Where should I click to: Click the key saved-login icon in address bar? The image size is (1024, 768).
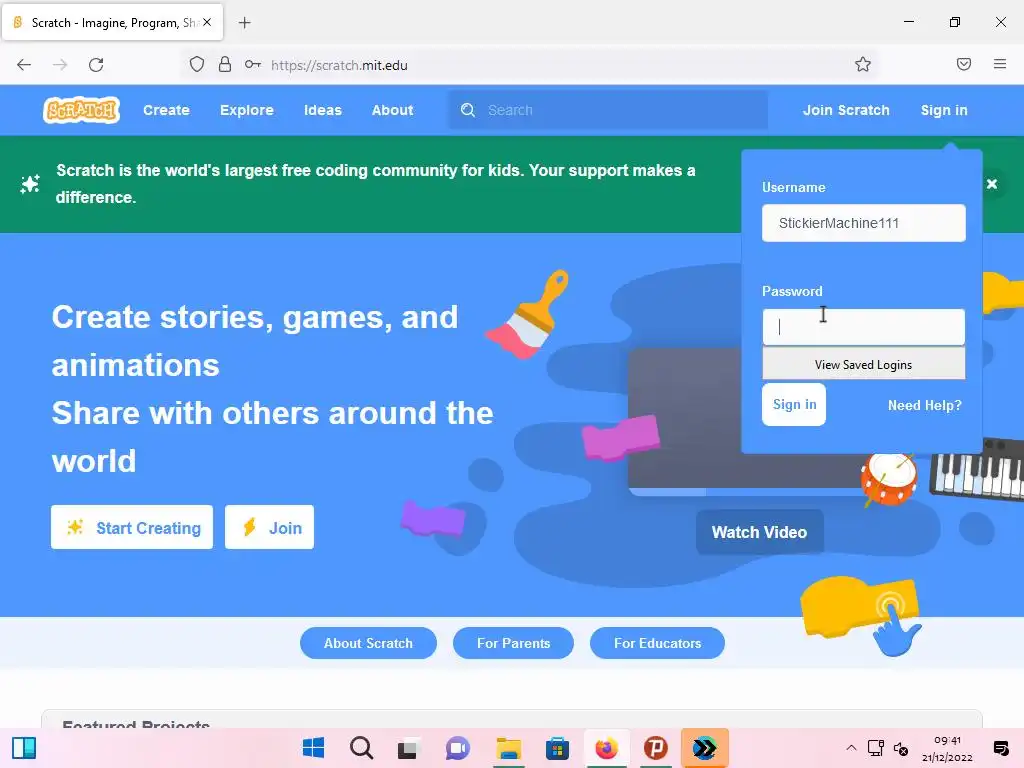[253, 65]
